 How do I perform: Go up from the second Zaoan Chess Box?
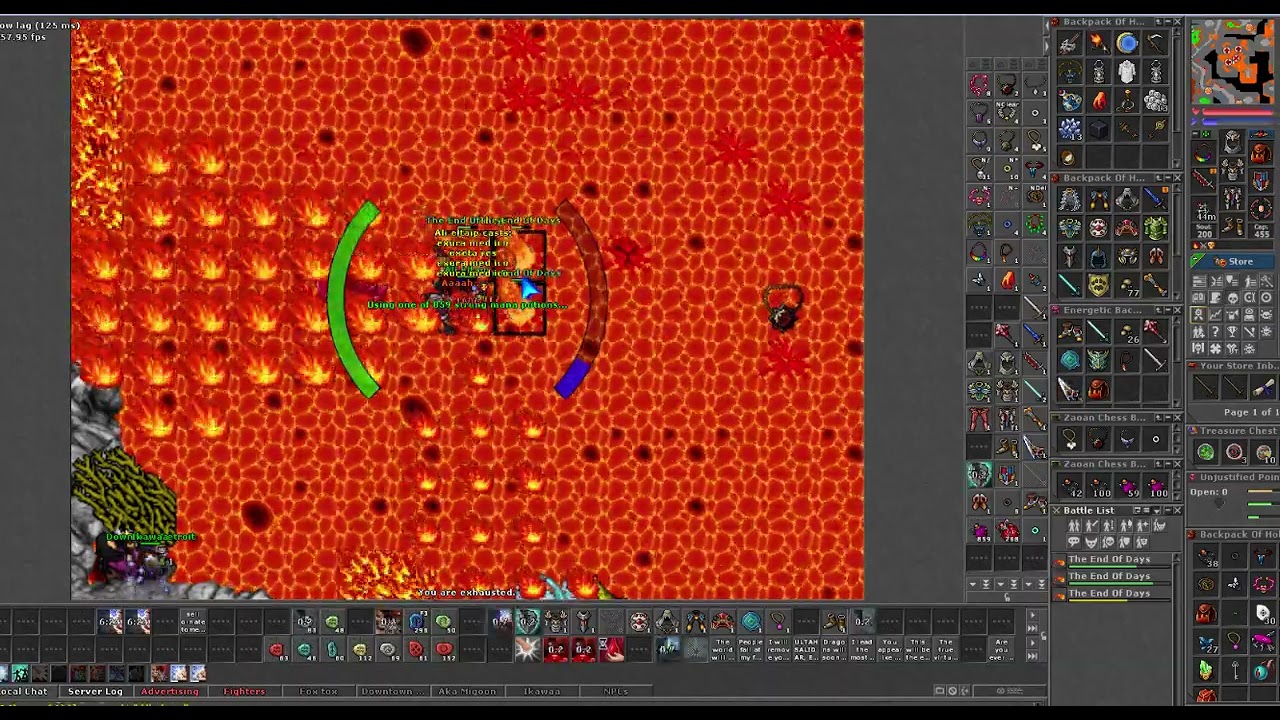click(1158, 464)
